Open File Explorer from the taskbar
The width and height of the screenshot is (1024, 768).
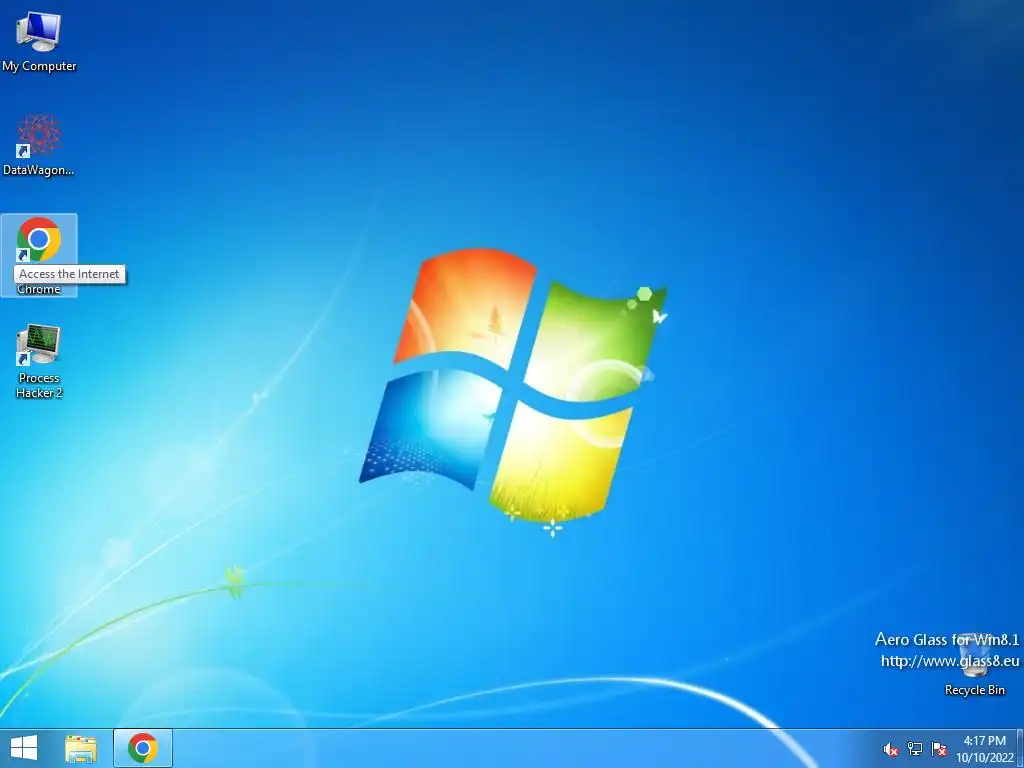81,748
